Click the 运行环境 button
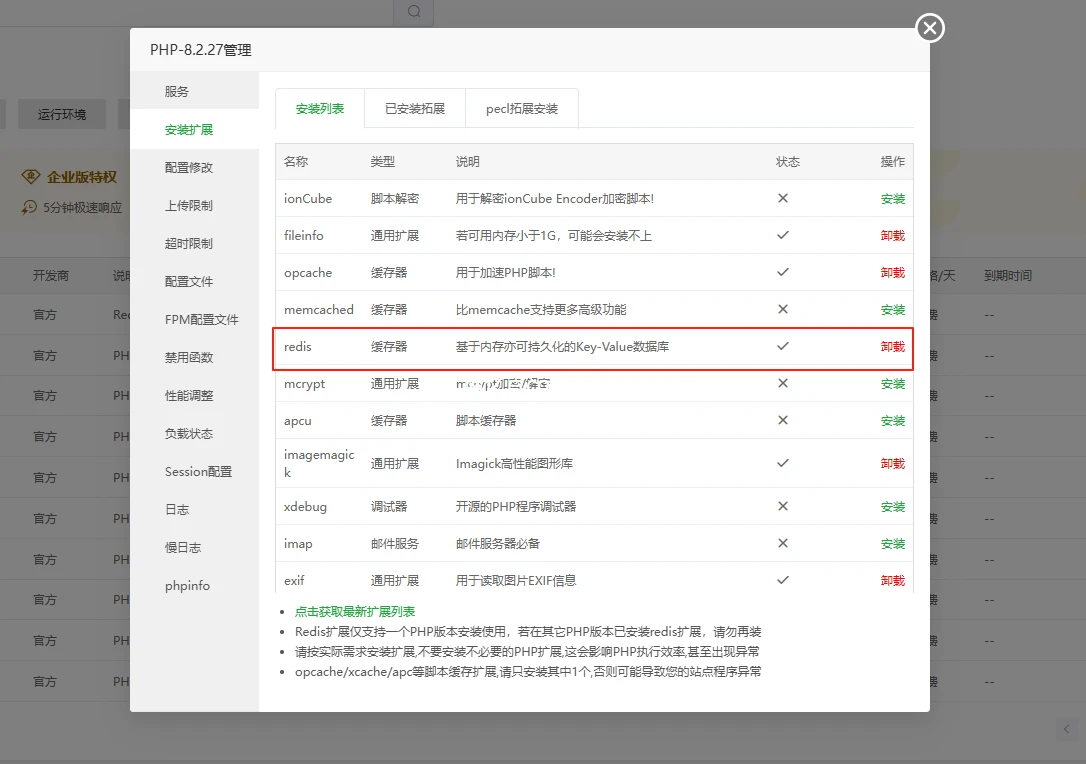This screenshot has height=764, width=1086. (62, 114)
